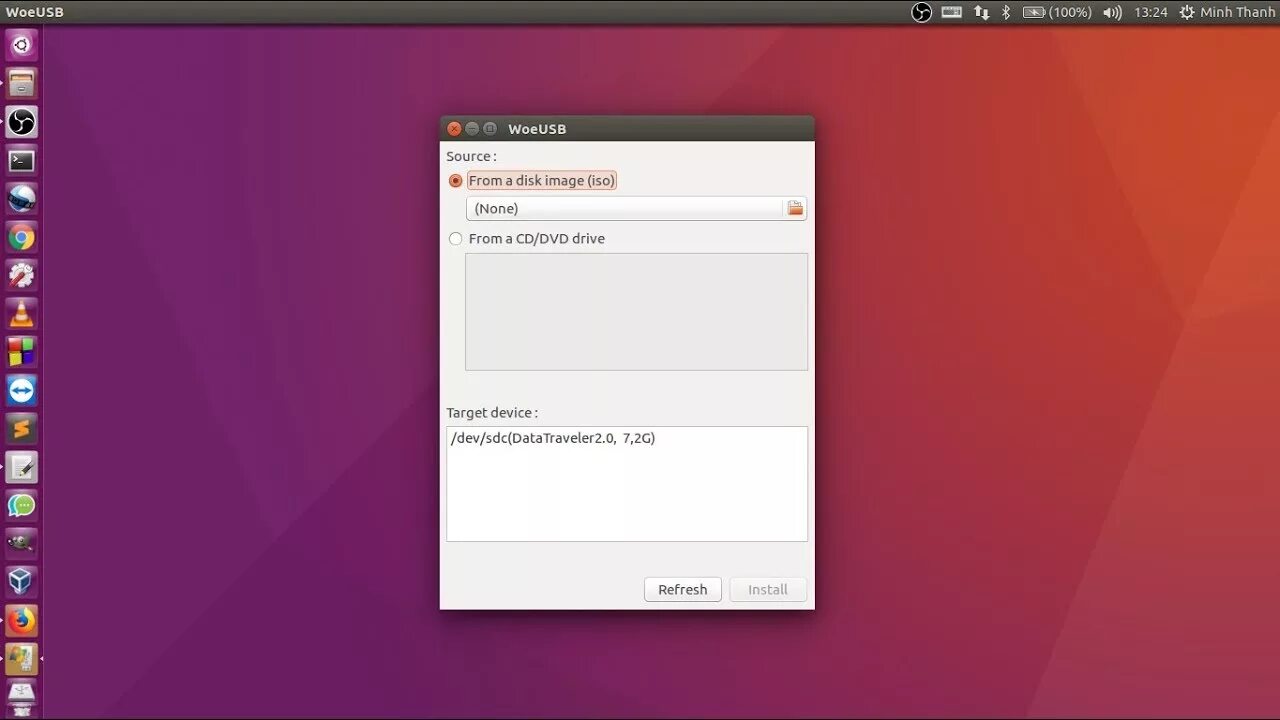The height and width of the screenshot is (720, 1280).
Task: Select the 'From a disk image (iso)' radio button
Action: pyautogui.click(x=456, y=181)
